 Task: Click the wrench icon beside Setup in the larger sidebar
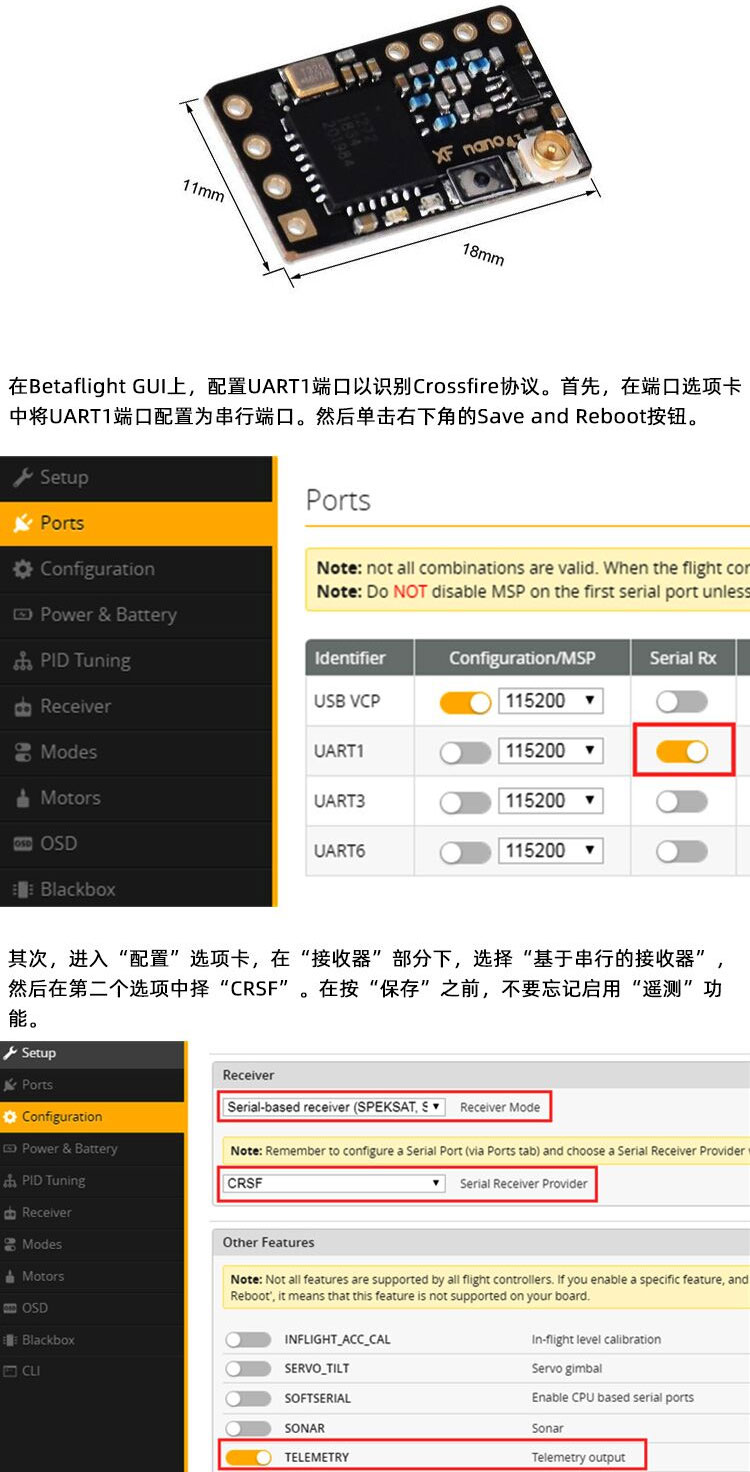[22, 477]
